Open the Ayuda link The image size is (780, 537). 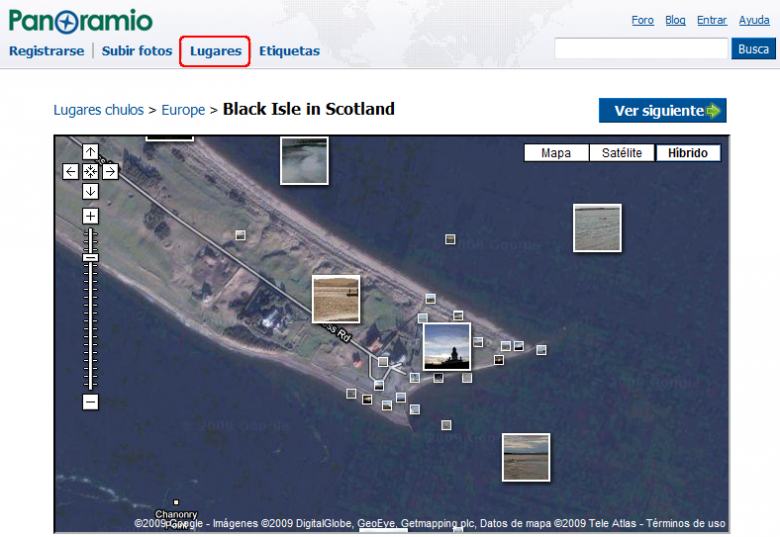[x=754, y=20]
